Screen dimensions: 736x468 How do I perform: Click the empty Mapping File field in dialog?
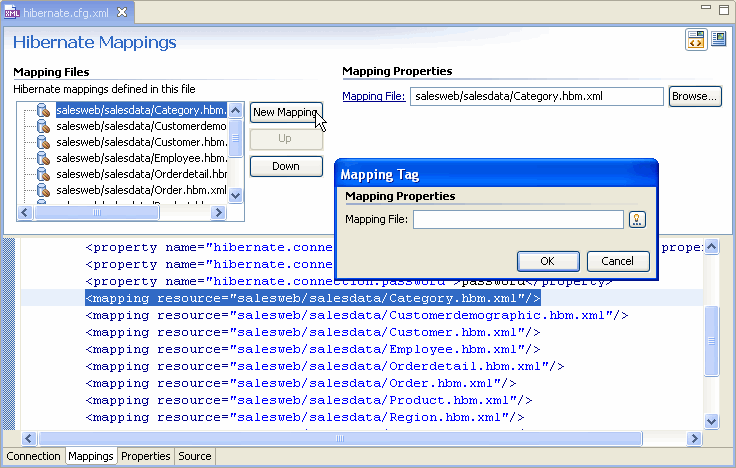518,219
